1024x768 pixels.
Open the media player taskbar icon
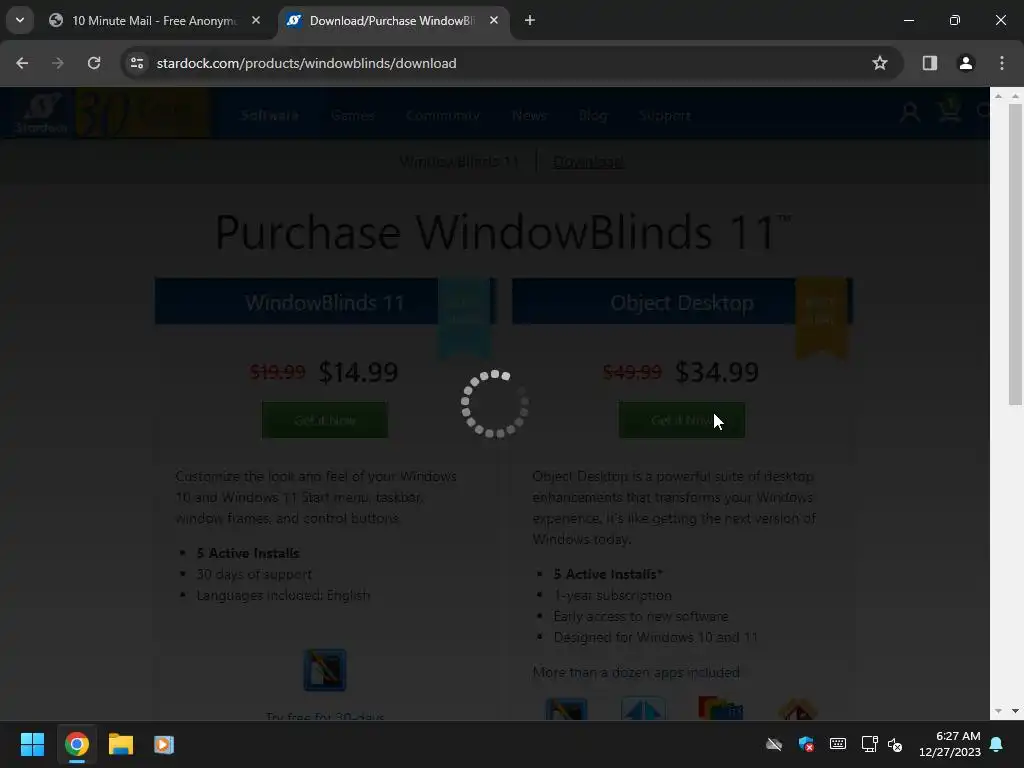[164, 744]
